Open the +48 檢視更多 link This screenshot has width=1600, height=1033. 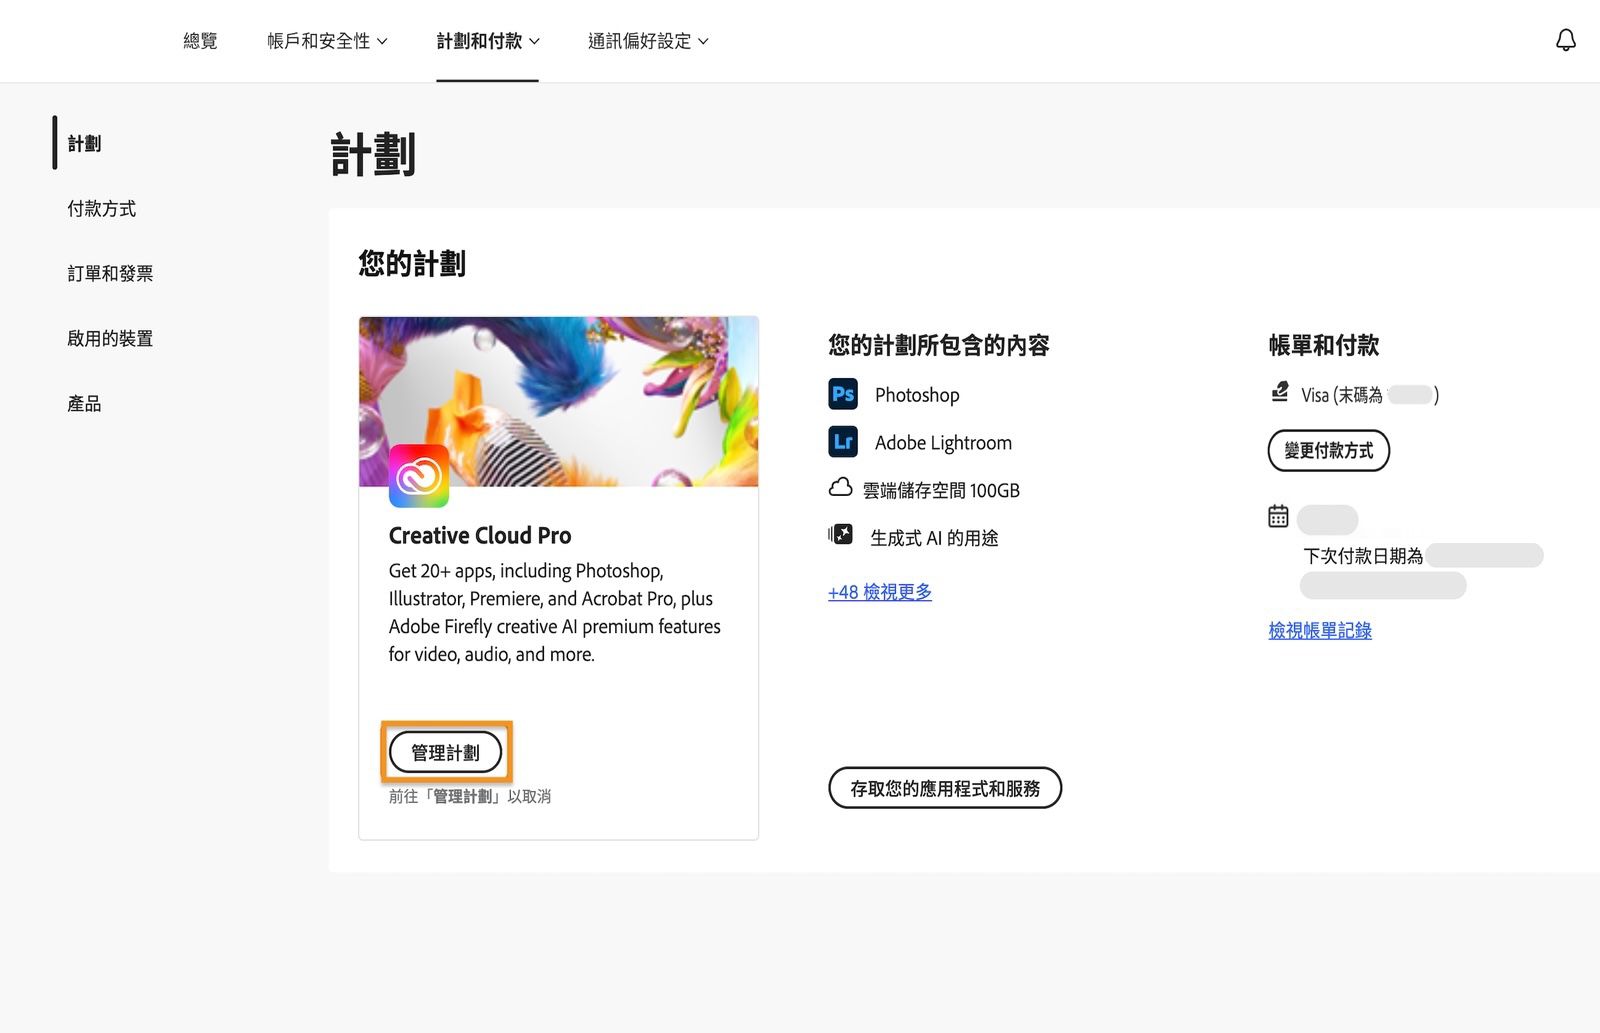[880, 592]
